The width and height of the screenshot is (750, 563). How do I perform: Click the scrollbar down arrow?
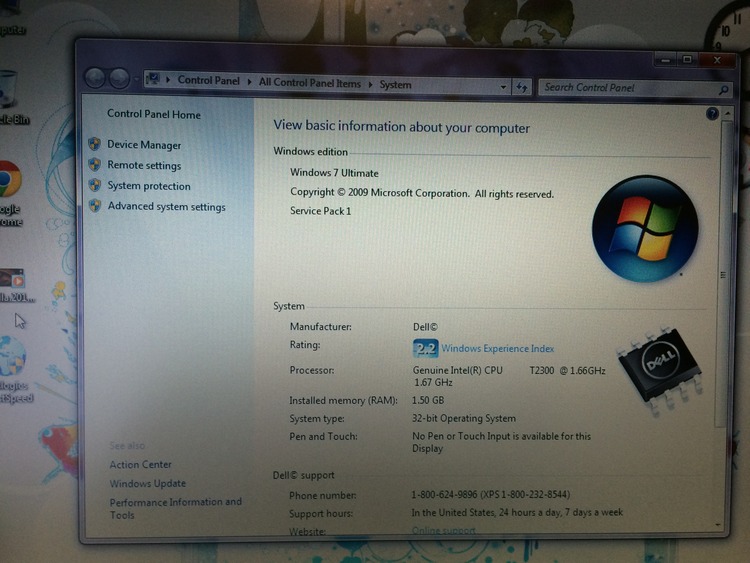point(718,525)
